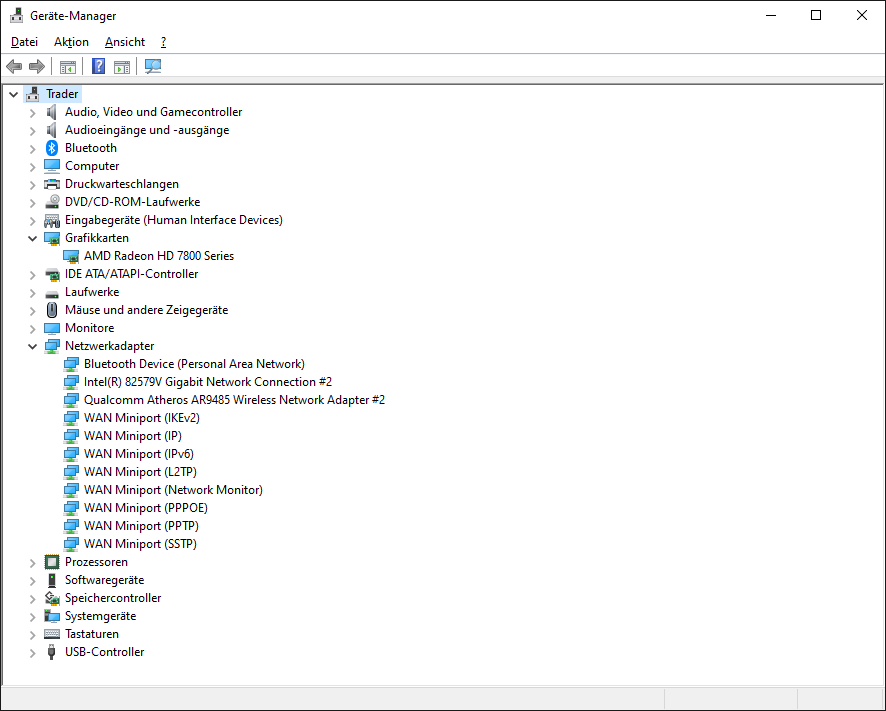Collapse the Trader root node
This screenshot has height=711, width=886.
pos(14,94)
